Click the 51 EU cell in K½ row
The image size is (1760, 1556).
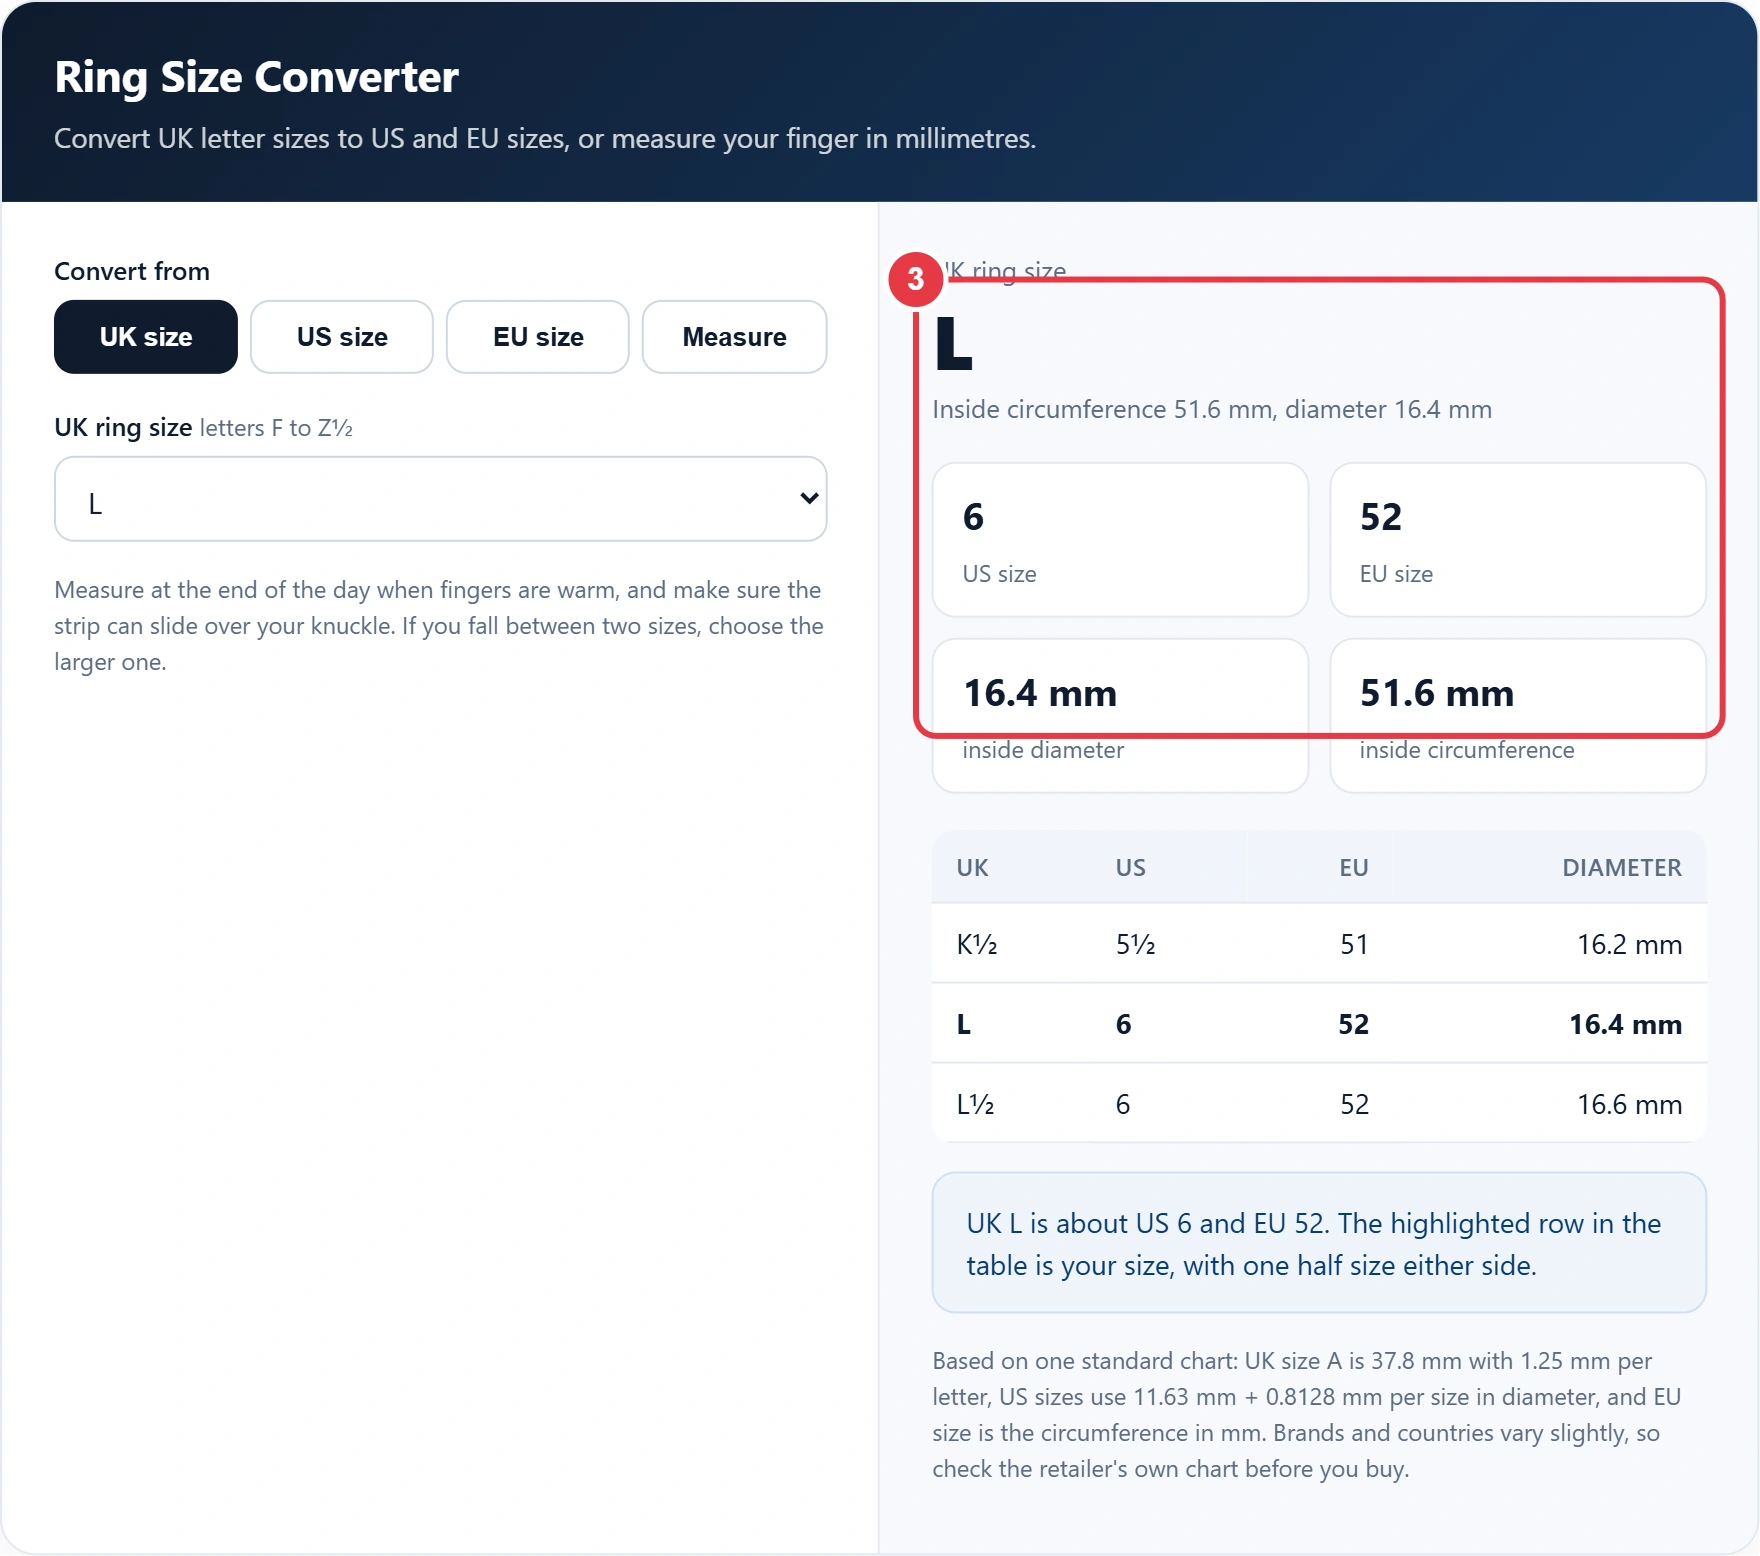[x=1354, y=944]
